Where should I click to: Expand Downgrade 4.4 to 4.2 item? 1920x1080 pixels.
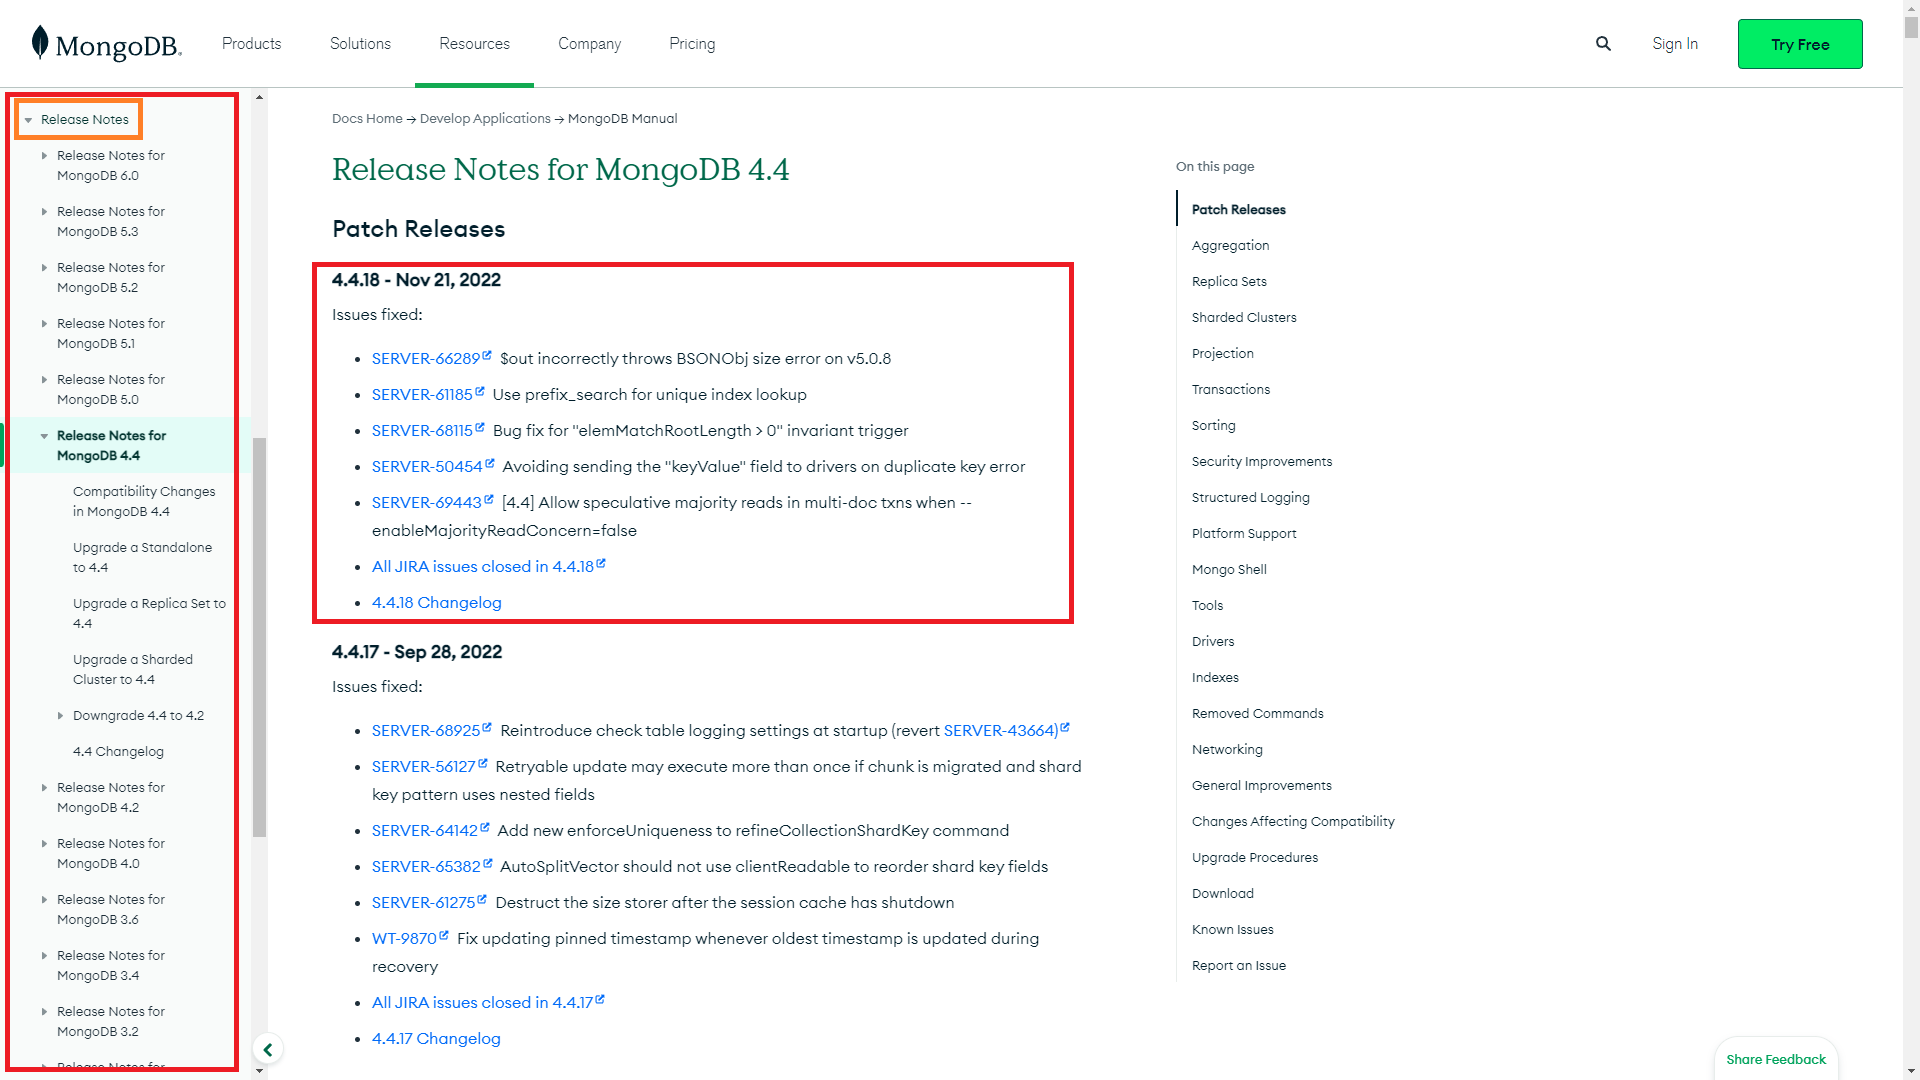pyautogui.click(x=60, y=716)
